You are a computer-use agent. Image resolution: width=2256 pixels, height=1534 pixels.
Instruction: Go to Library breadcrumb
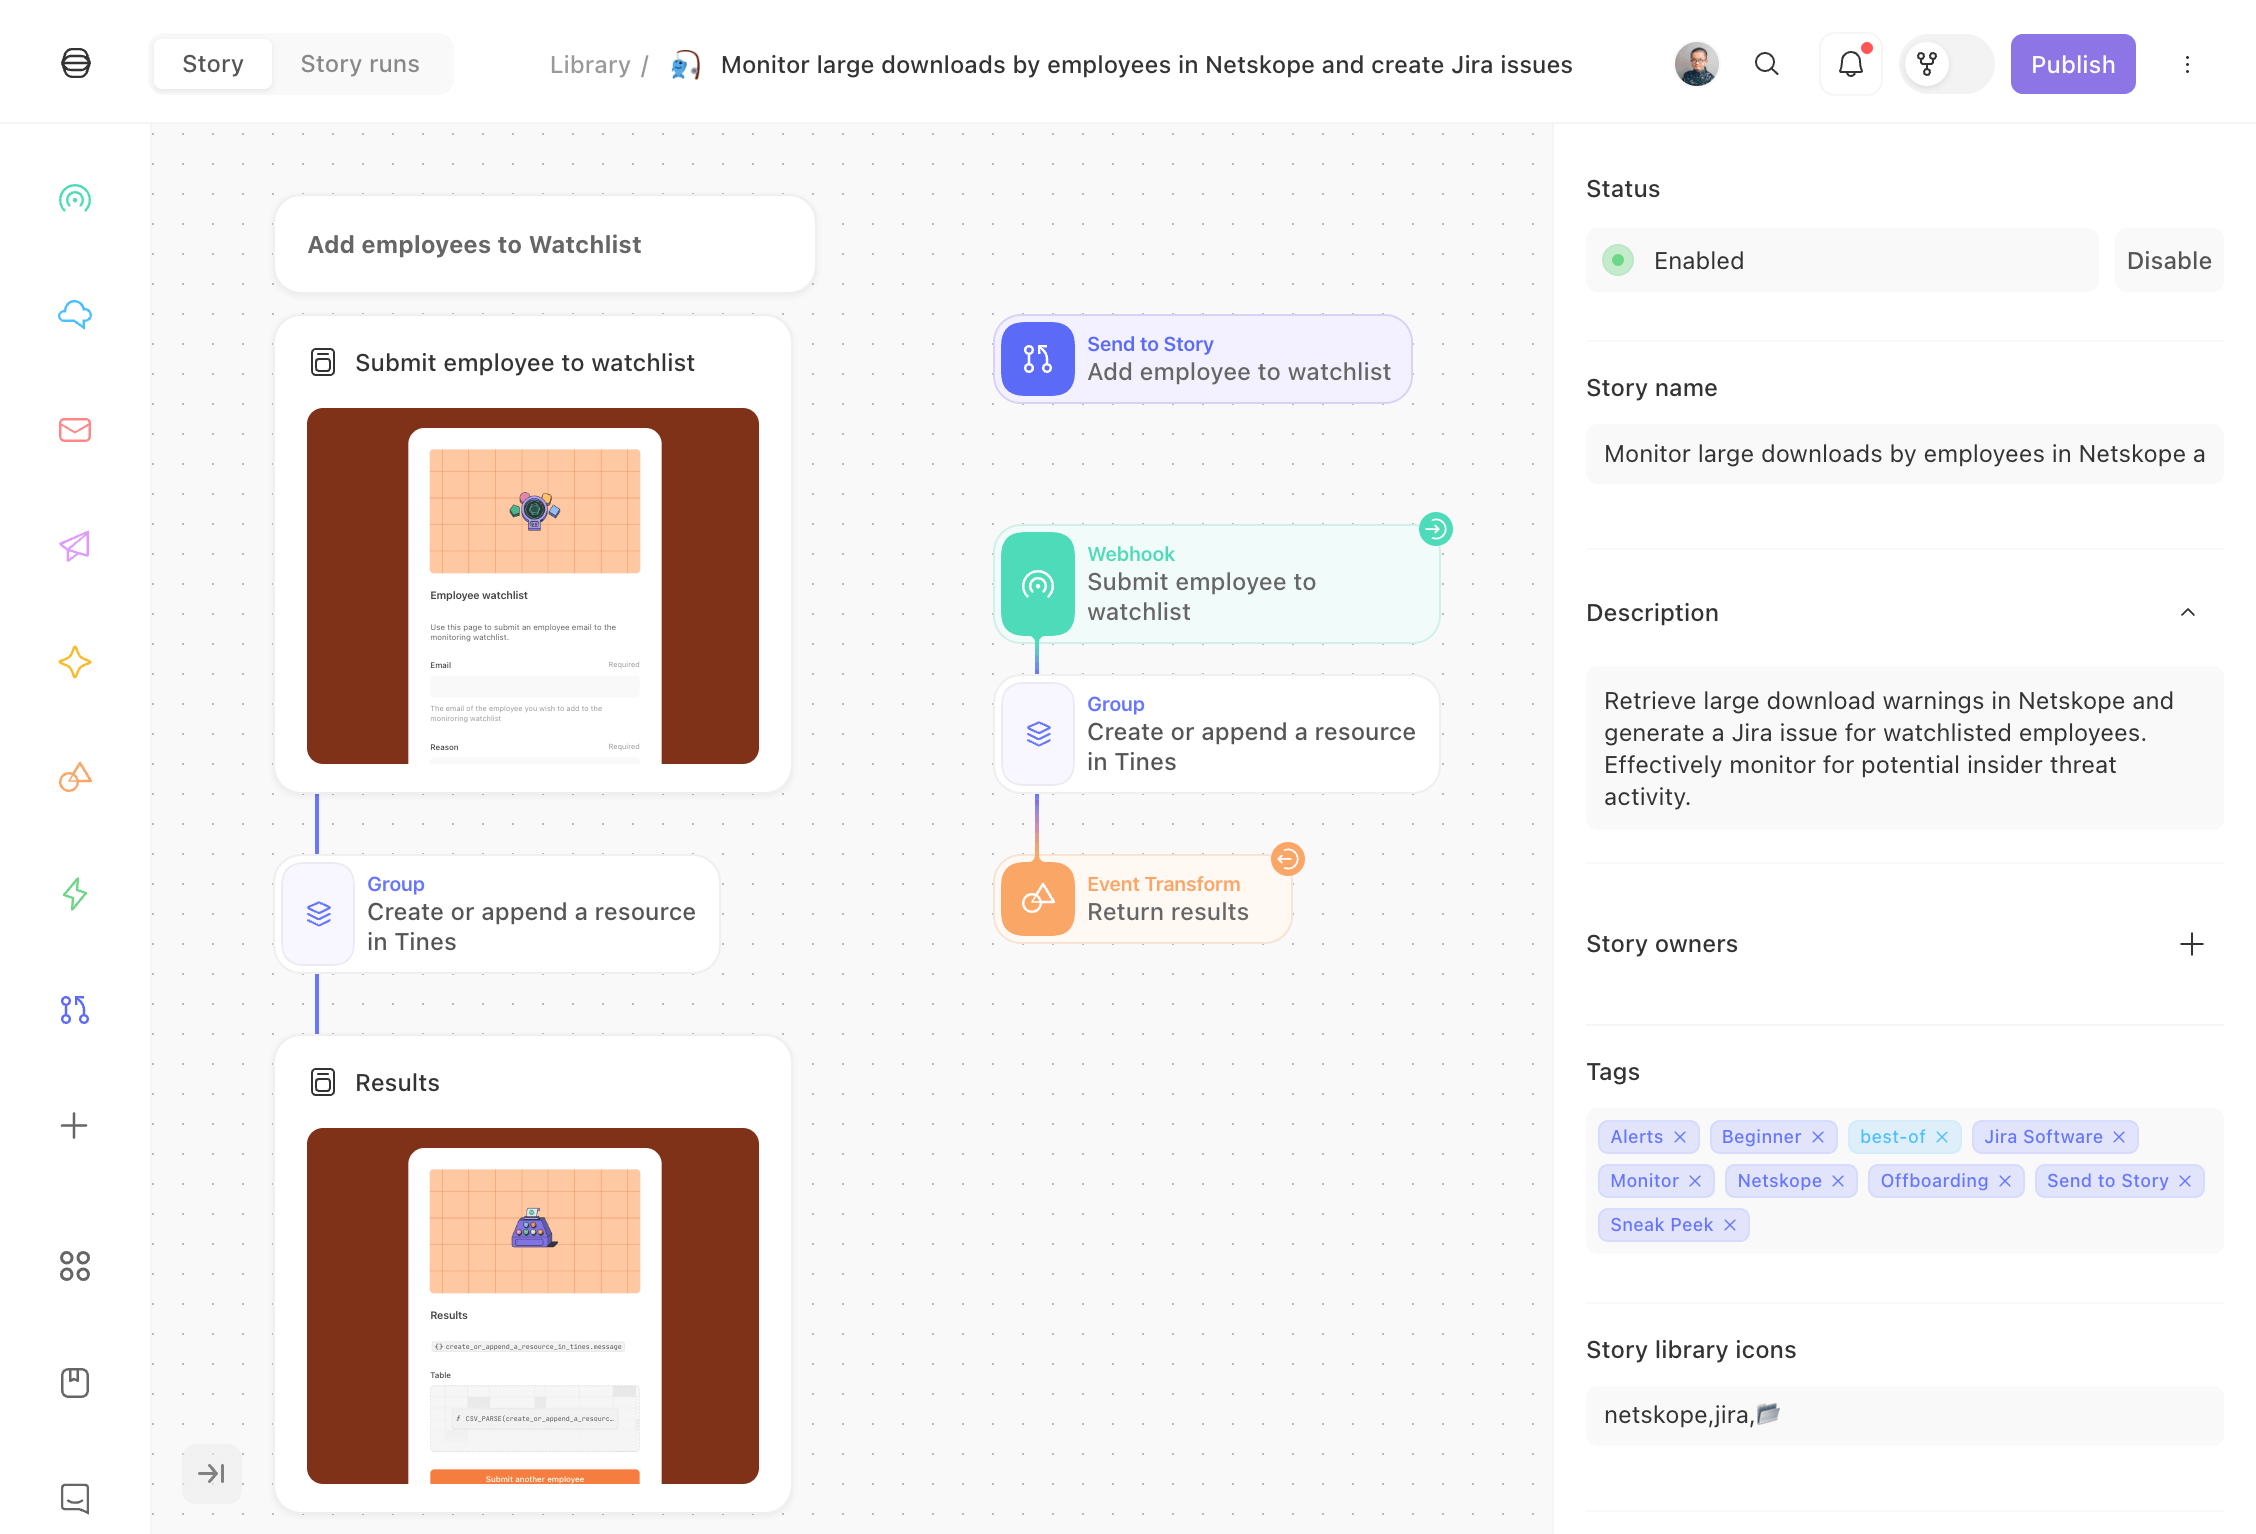[x=590, y=65]
